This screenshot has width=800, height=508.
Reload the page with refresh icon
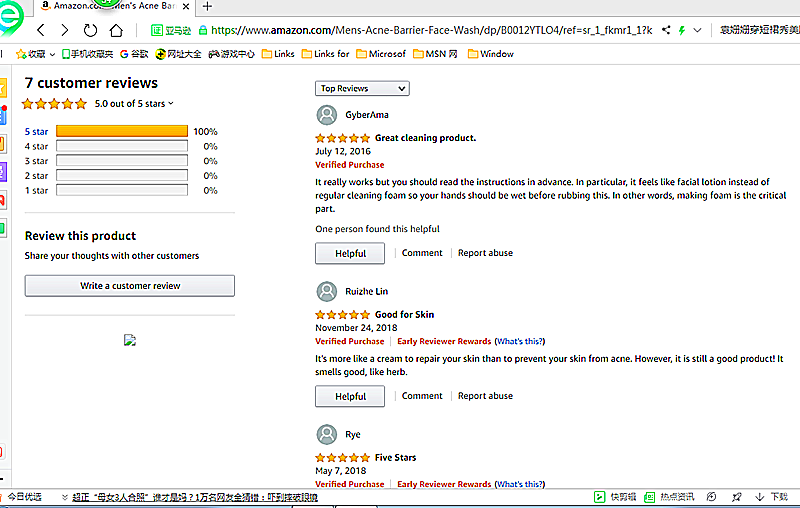pyautogui.click(x=91, y=31)
